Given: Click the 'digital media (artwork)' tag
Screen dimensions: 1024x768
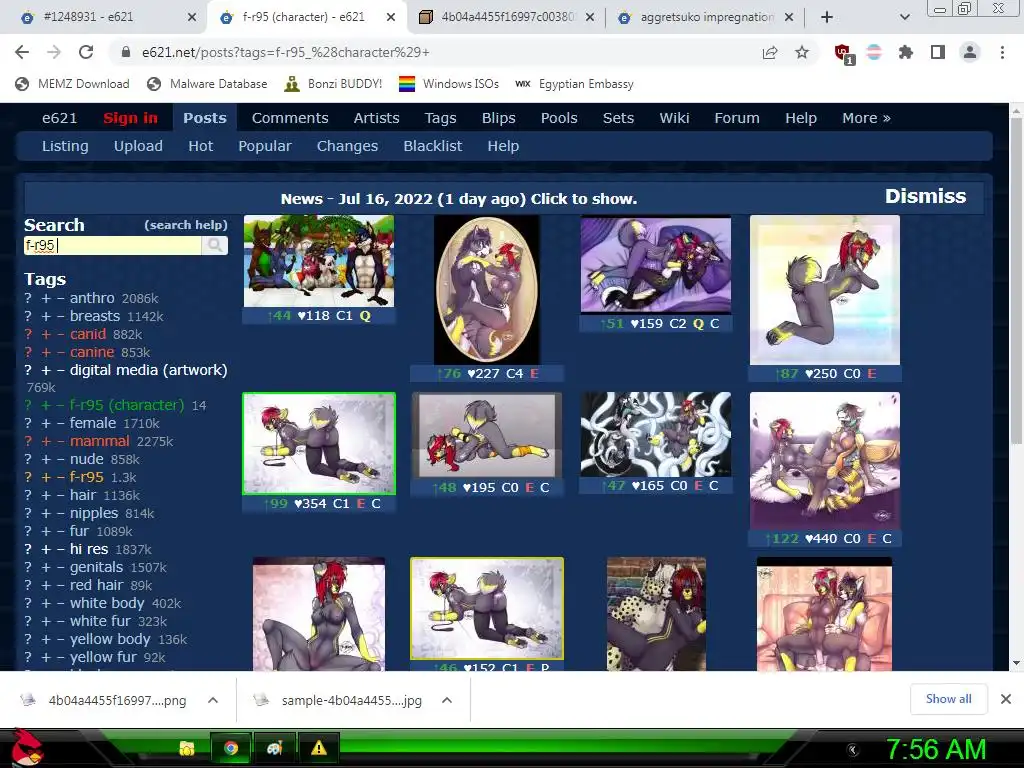Looking at the screenshot, I should pyautogui.click(x=148, y=370).
